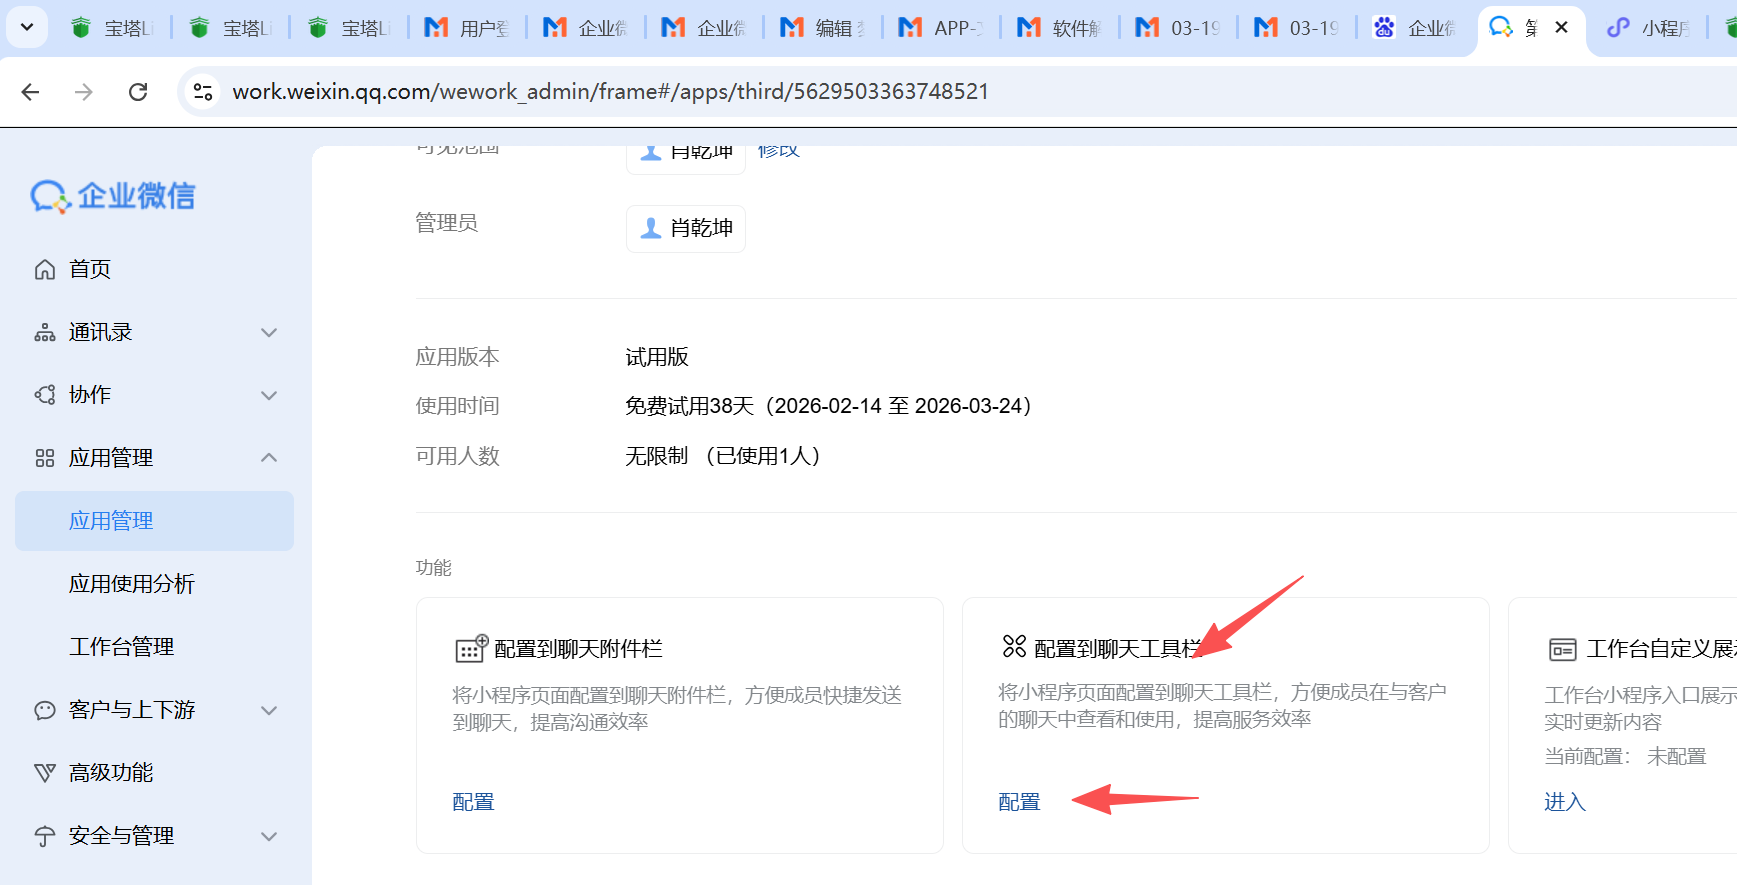Open 高级功能 in the sidebar
Screen dimensions: 1737x885
point(110,773)
